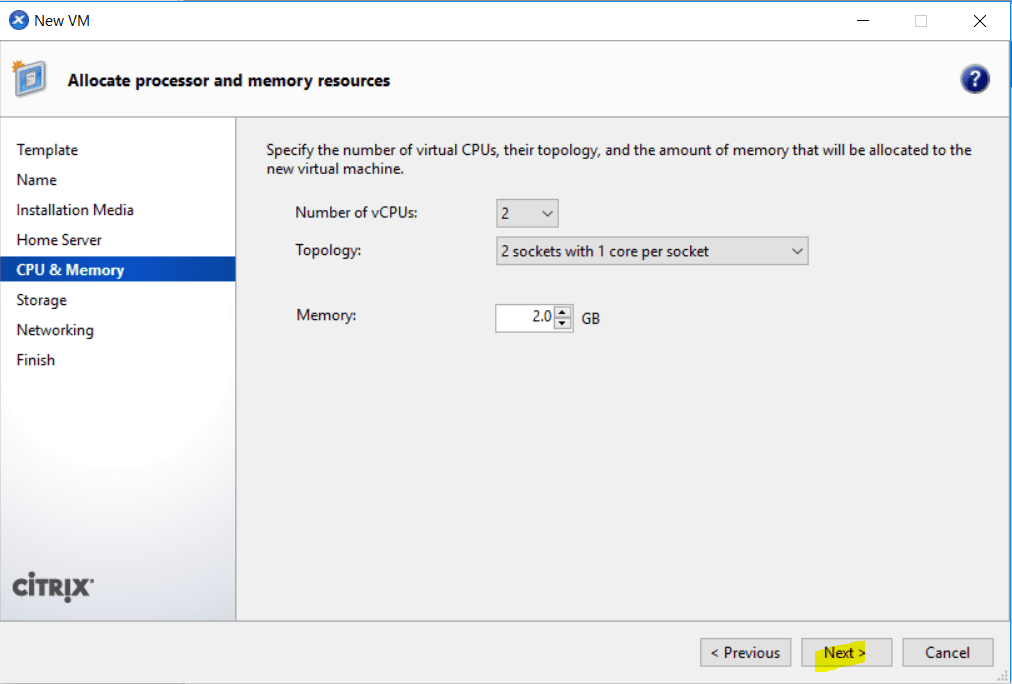Select the Storage step

click(x=41, y=299)
